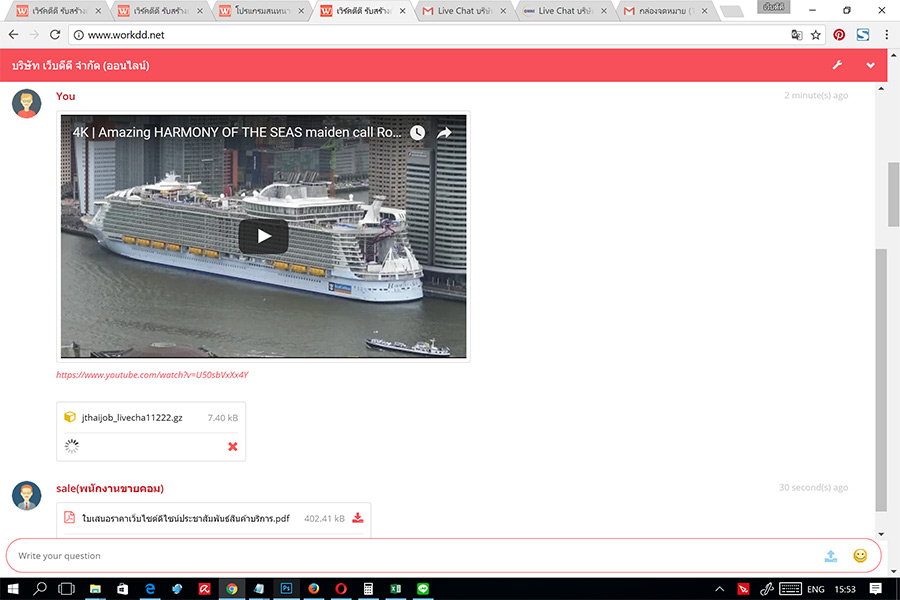The width and height of the screenshot is (900, 600).
Task: Open the Windows Store taskbar icon
Action: tap(122, 589)
